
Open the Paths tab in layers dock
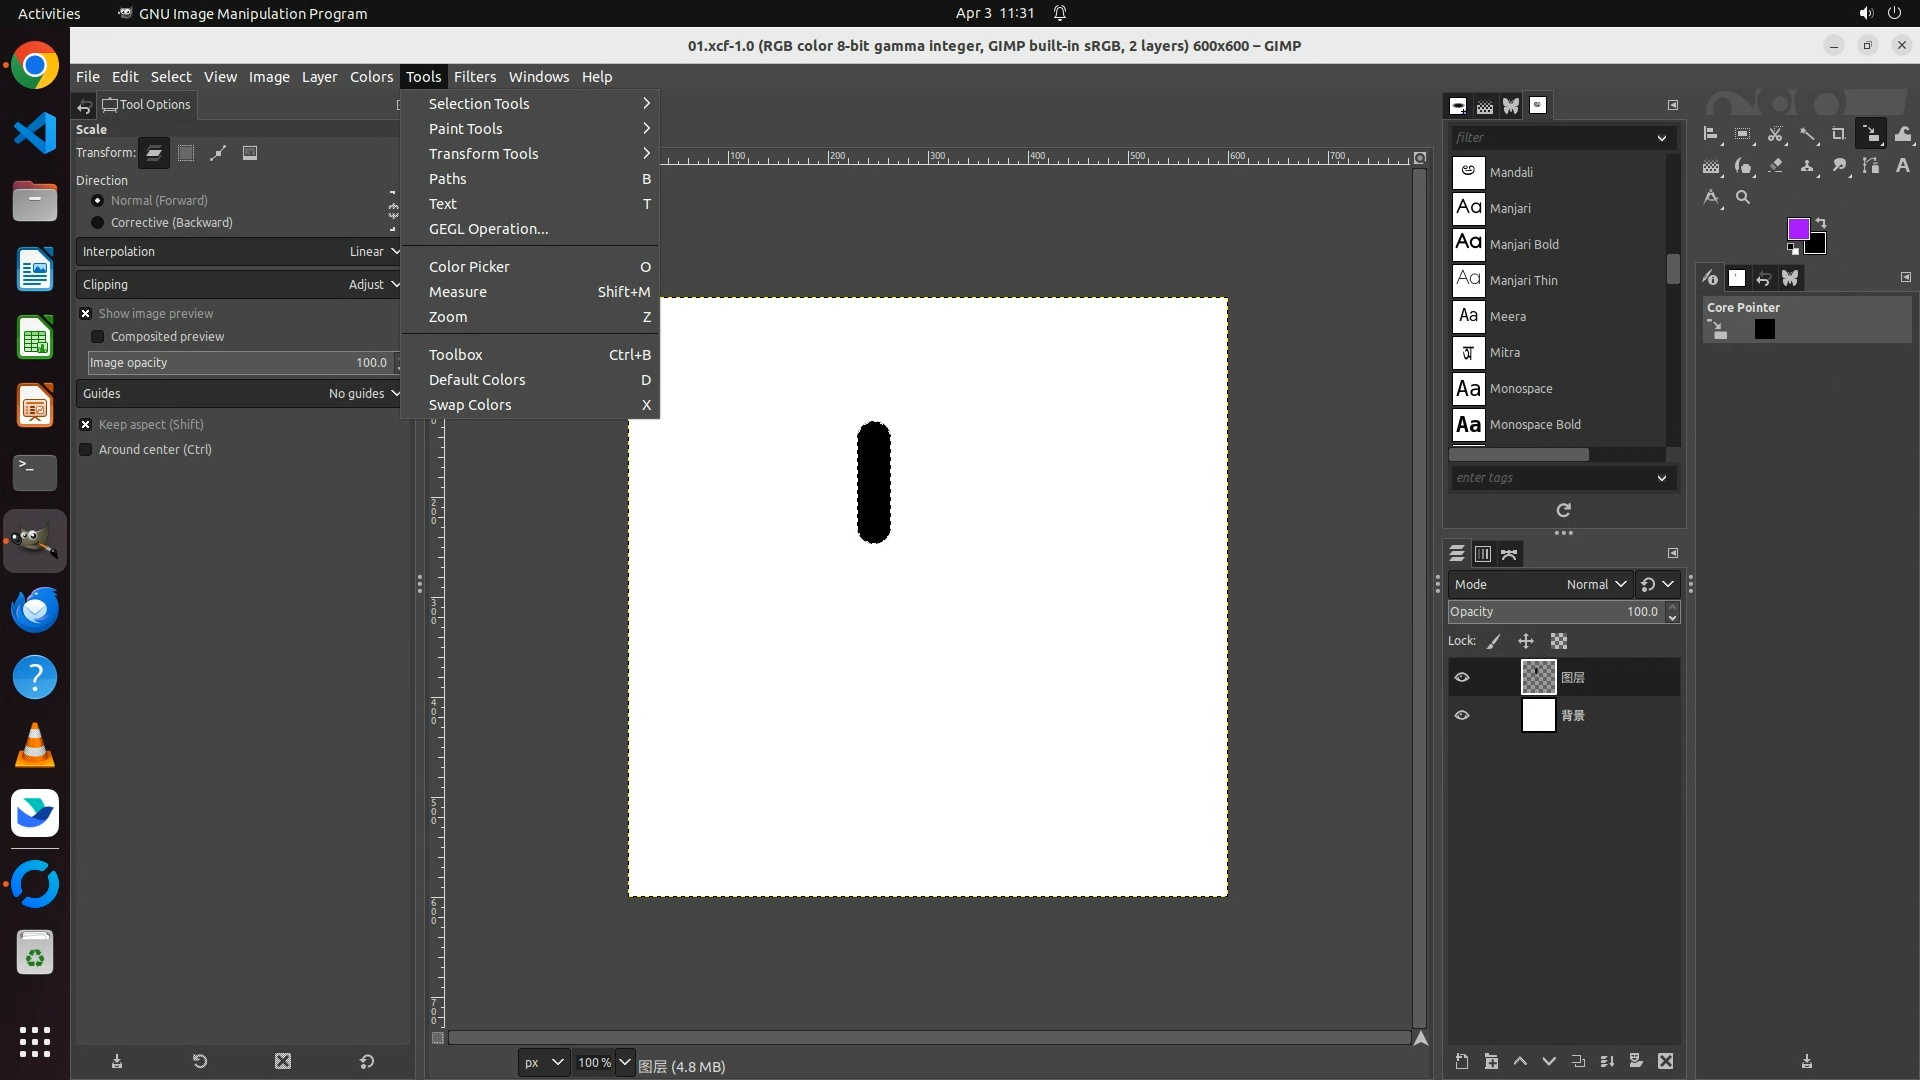click(x=1509, y=553)
